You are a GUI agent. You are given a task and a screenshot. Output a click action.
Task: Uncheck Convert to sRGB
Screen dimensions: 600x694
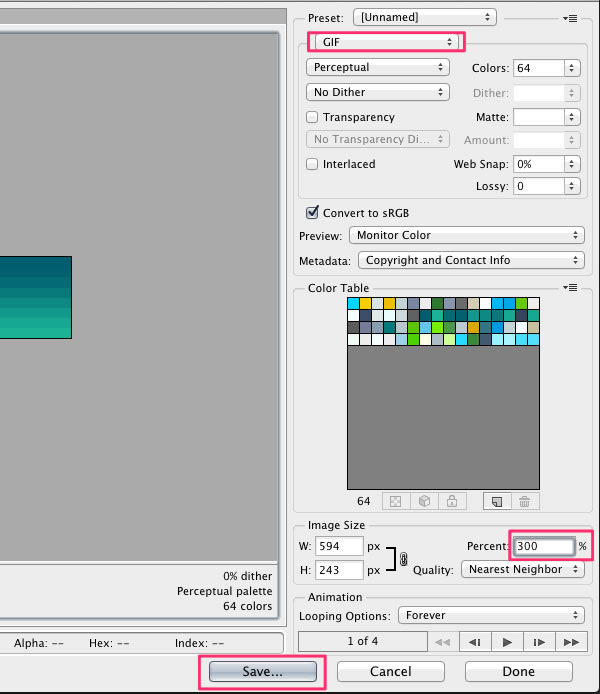tap(312, 212)
